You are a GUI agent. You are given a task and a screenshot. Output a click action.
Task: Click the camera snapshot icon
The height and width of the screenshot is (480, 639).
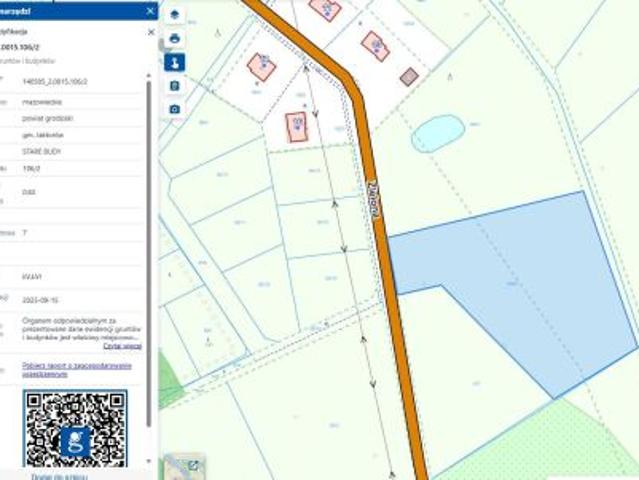174,109
